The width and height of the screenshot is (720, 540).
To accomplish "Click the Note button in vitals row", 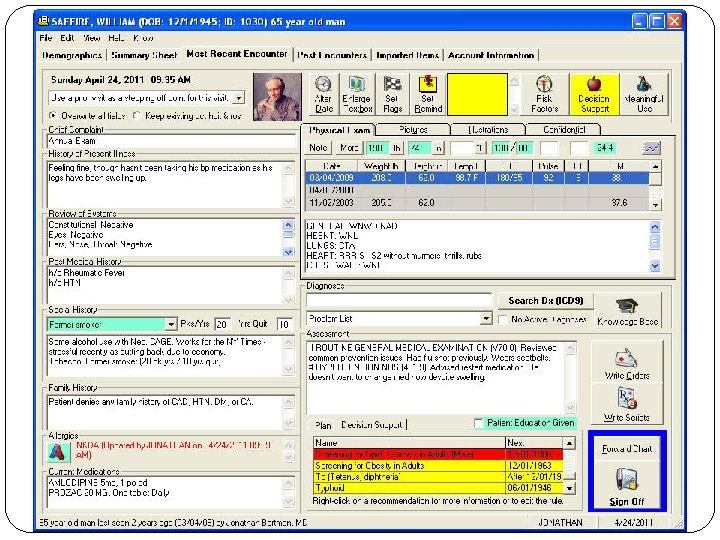I will click(x=318, y=148).
